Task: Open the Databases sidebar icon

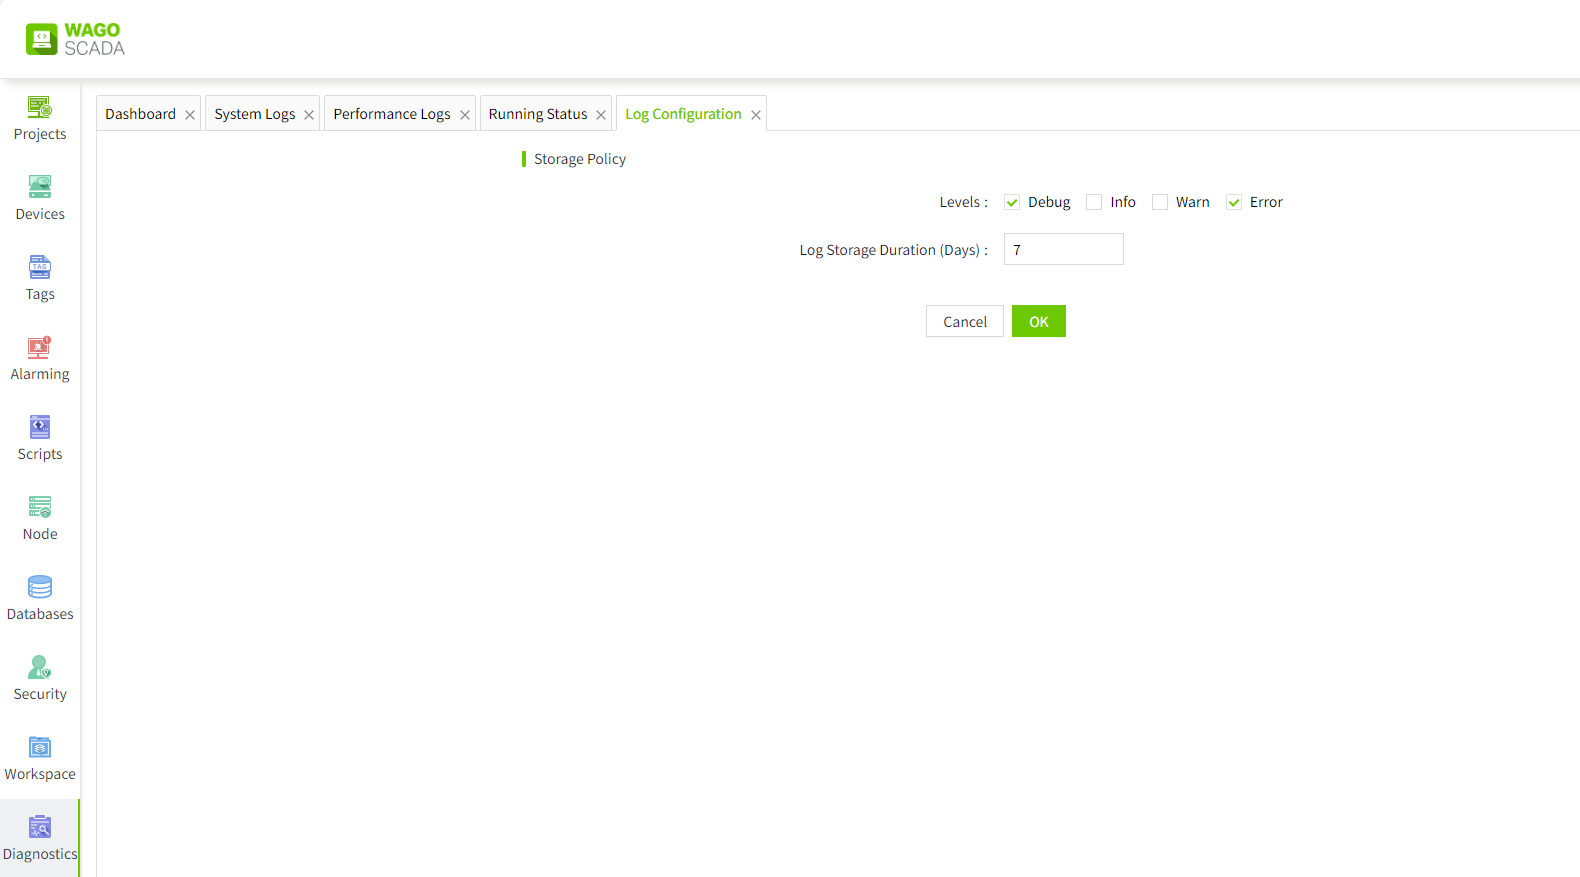Action: tap(40, 587)
